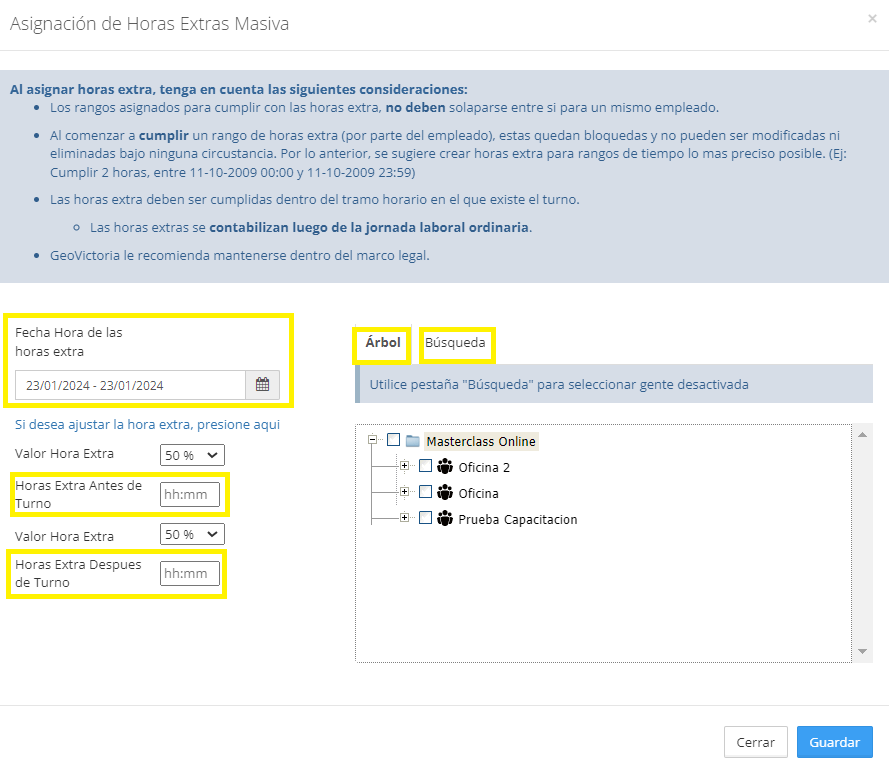Click the Oficina group people icon
The image size is (890, 778).
[x=445, y=492]
